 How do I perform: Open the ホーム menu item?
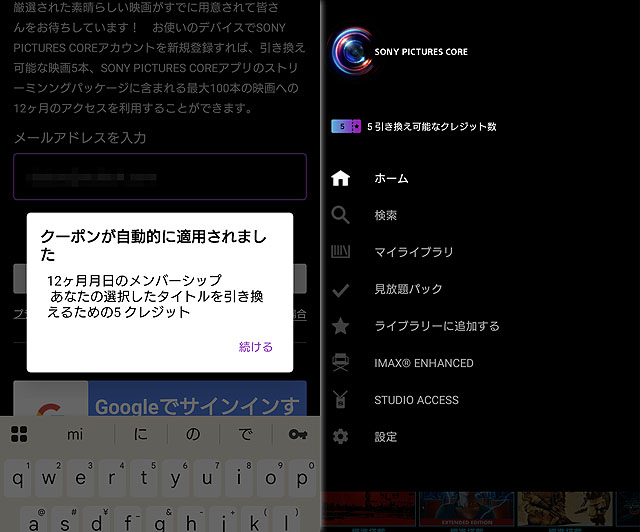click(391, 179)
